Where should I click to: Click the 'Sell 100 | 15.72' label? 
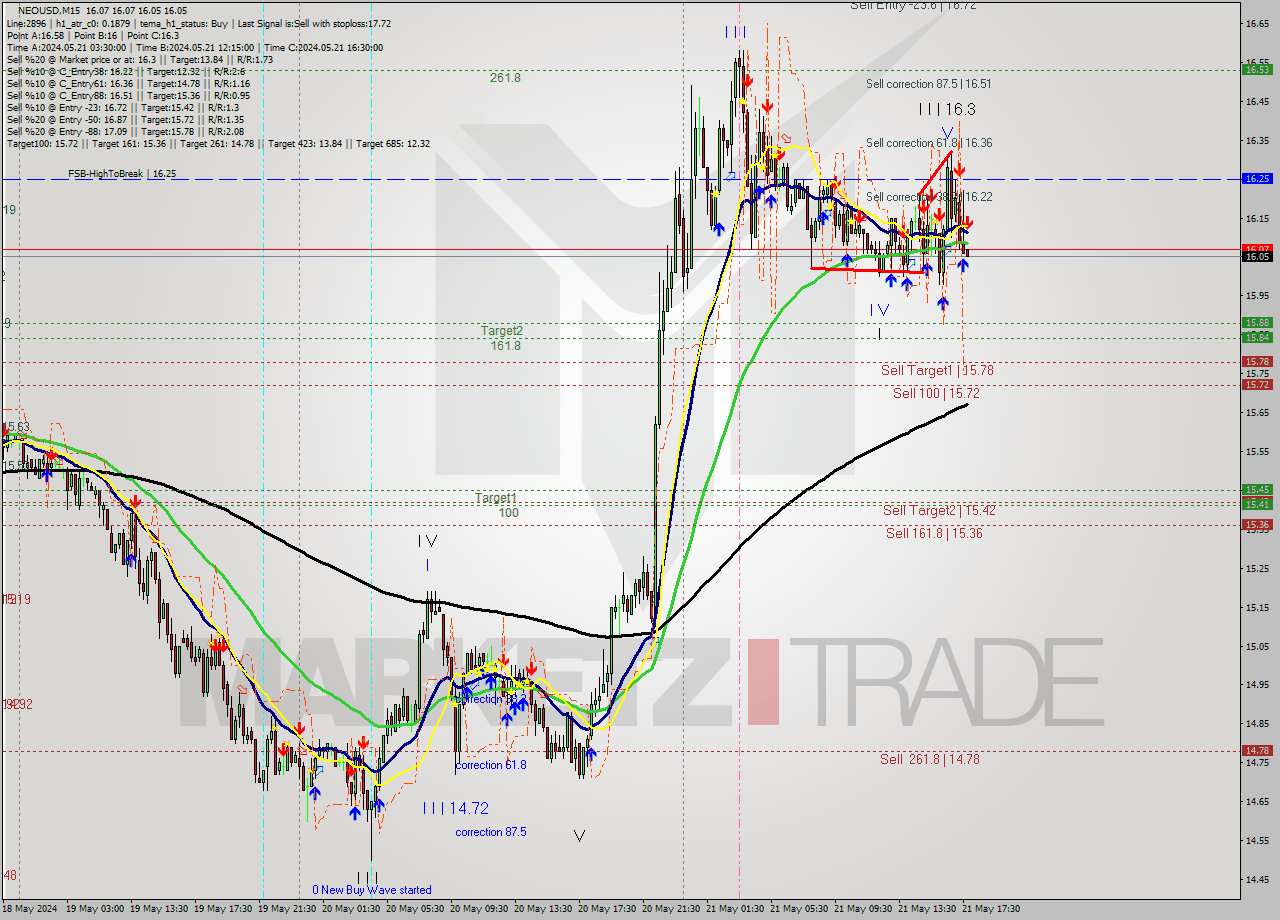936,394
